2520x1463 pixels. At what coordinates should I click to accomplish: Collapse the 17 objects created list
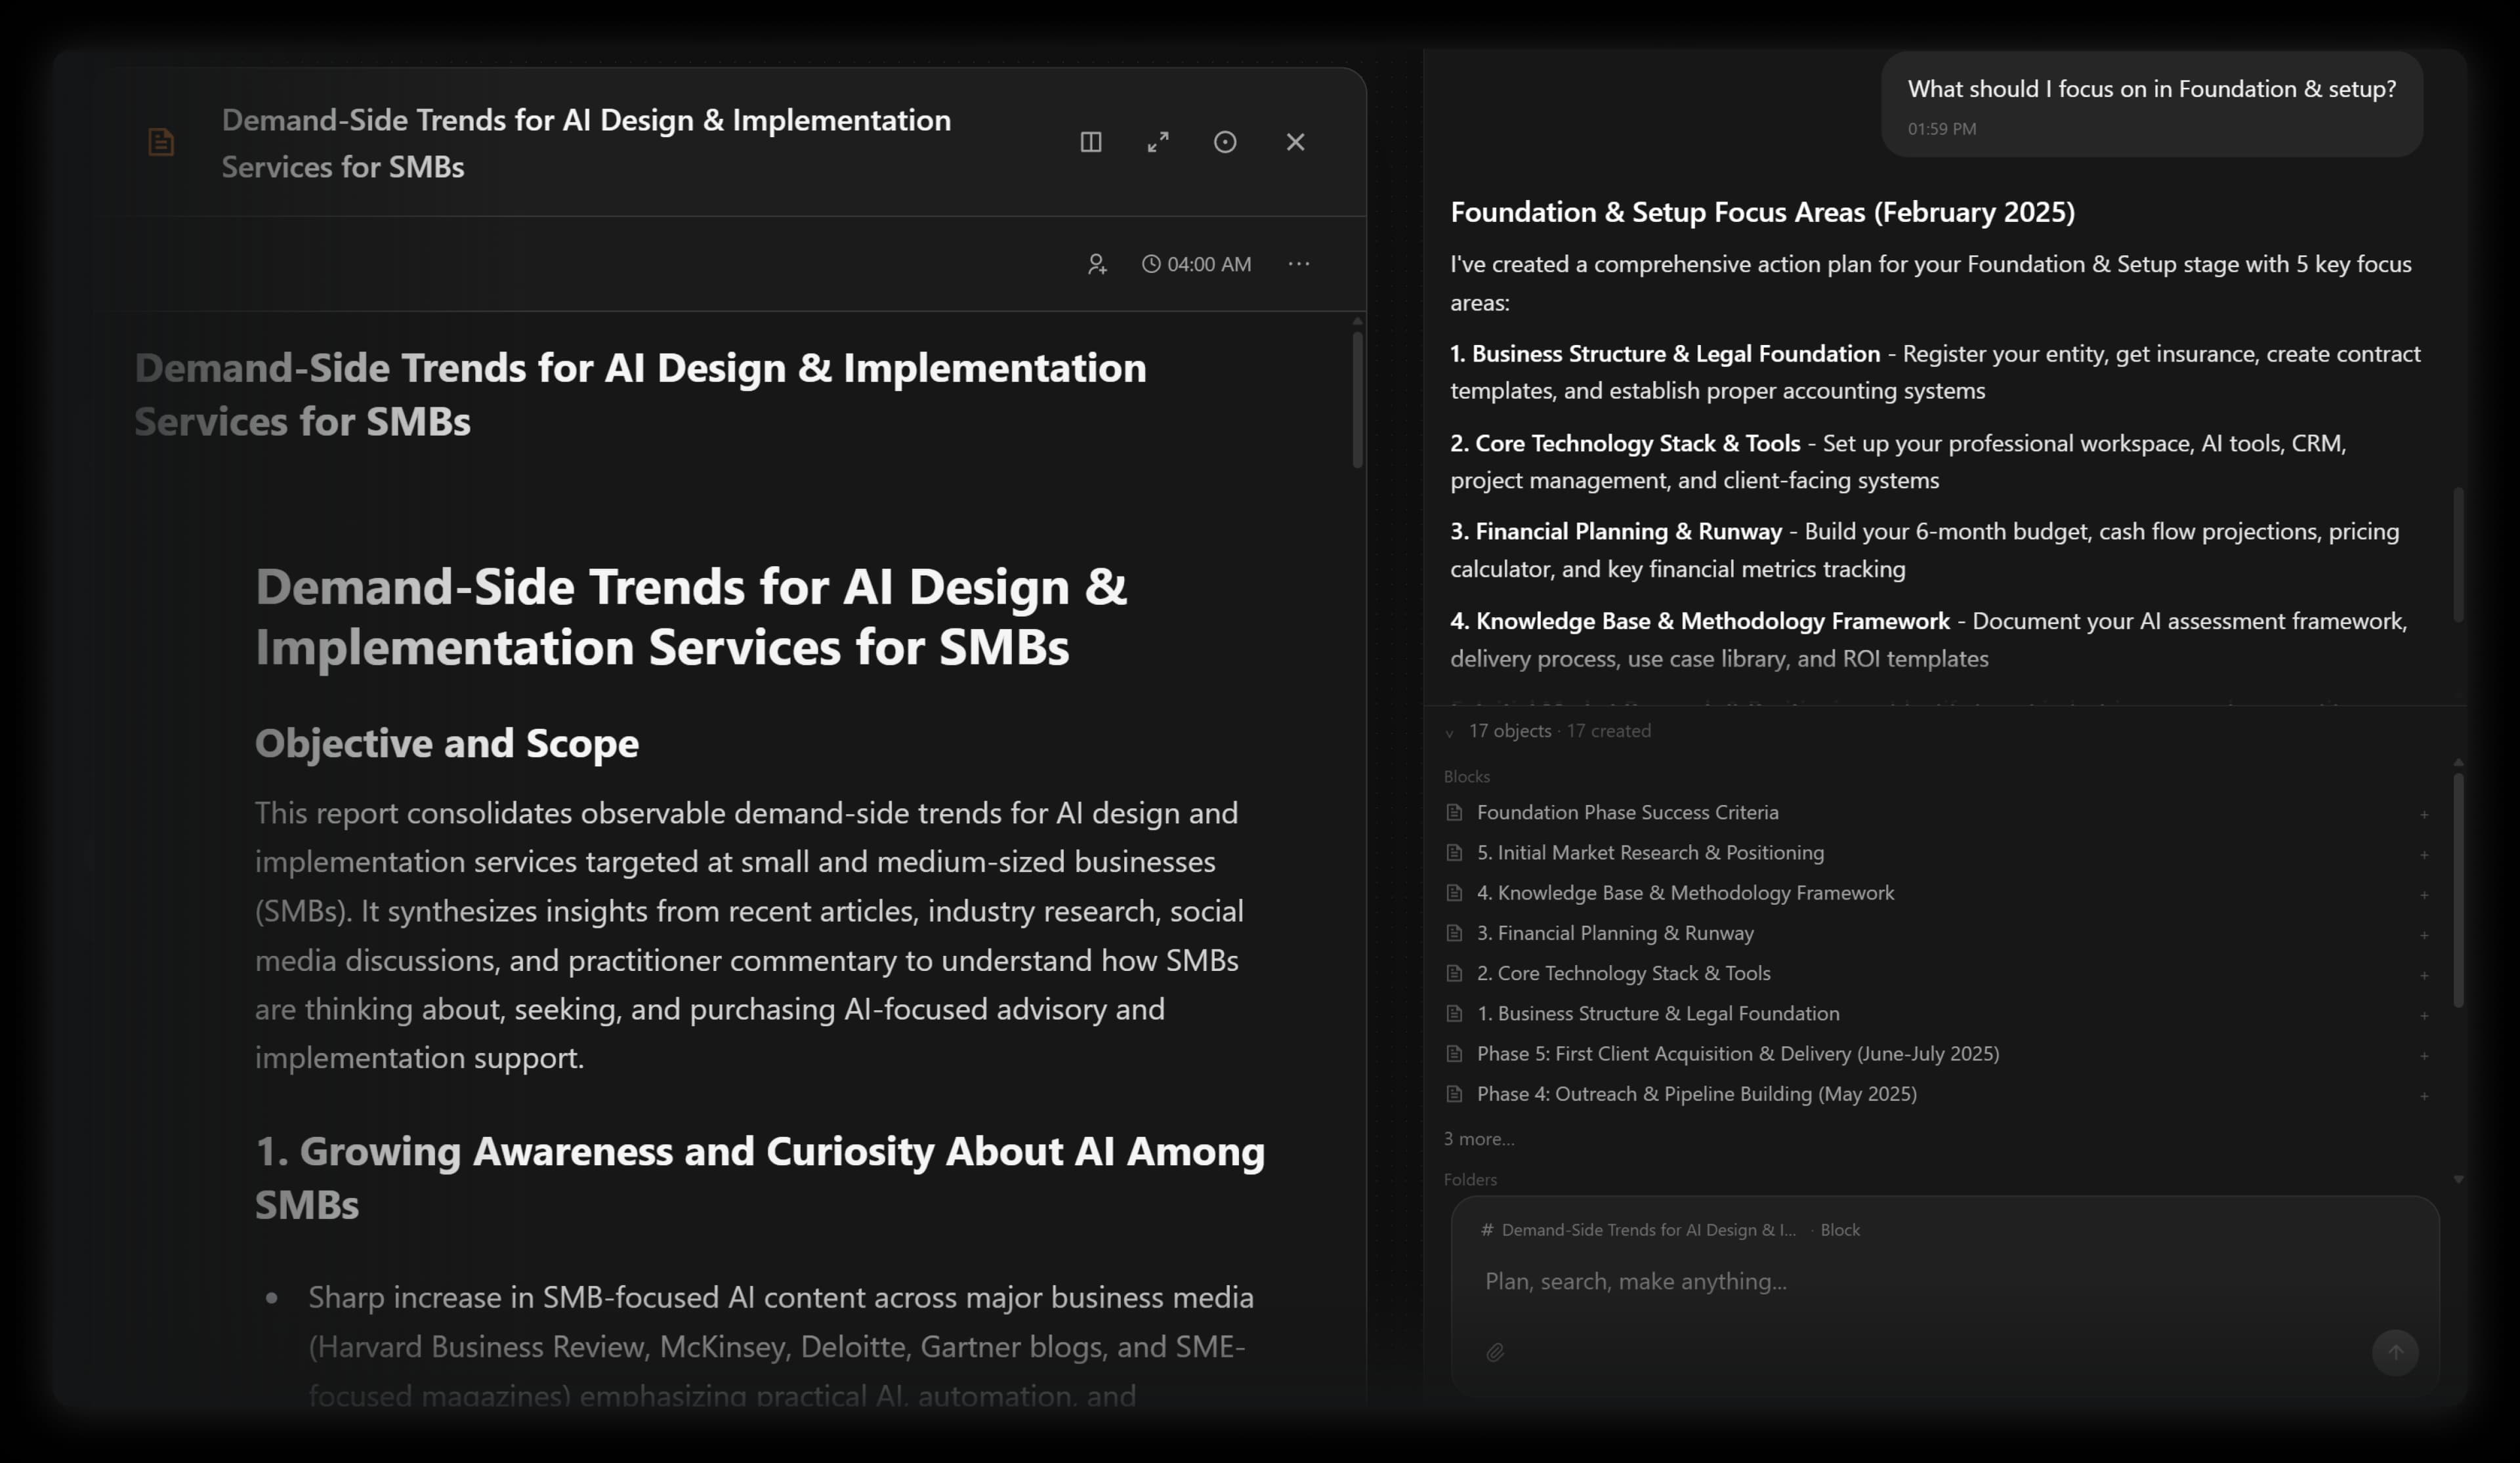pos(1449,732)
